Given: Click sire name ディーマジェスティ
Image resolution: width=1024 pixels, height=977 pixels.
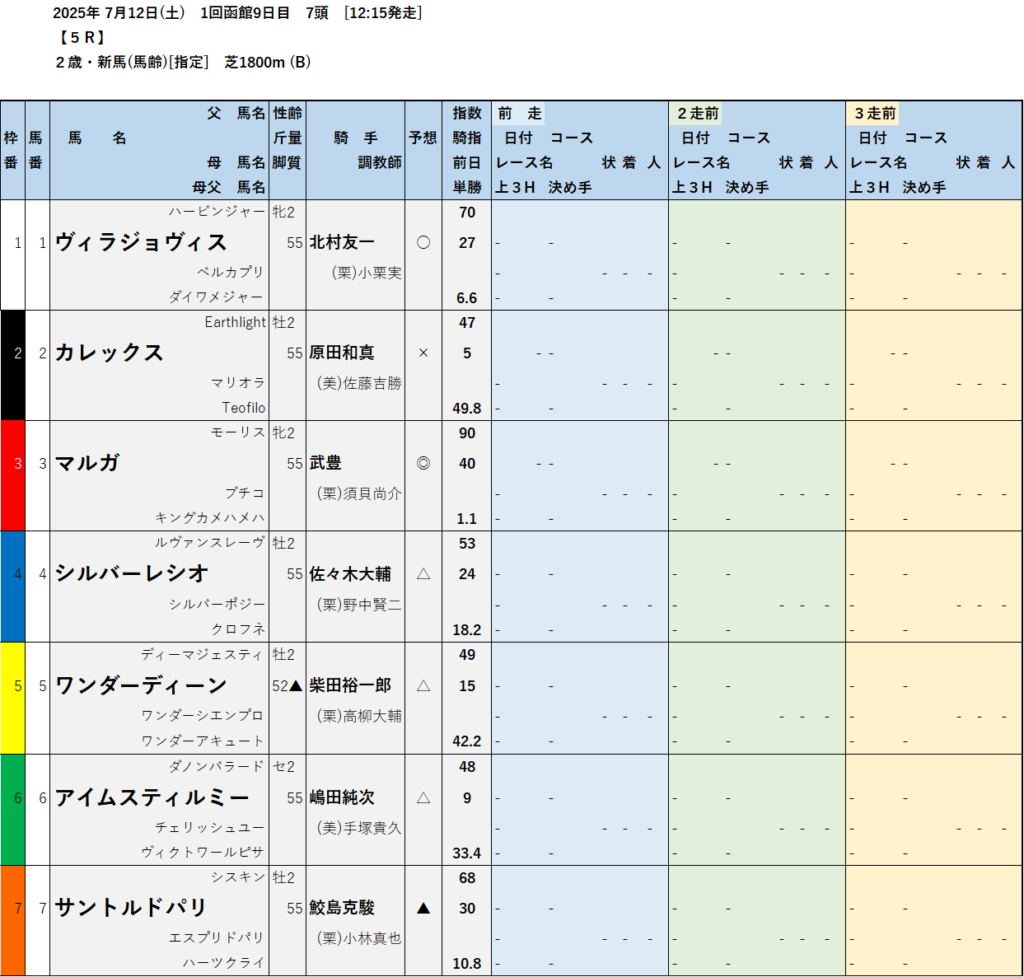Looking at the screenshot, I should (x=202, y=654).
